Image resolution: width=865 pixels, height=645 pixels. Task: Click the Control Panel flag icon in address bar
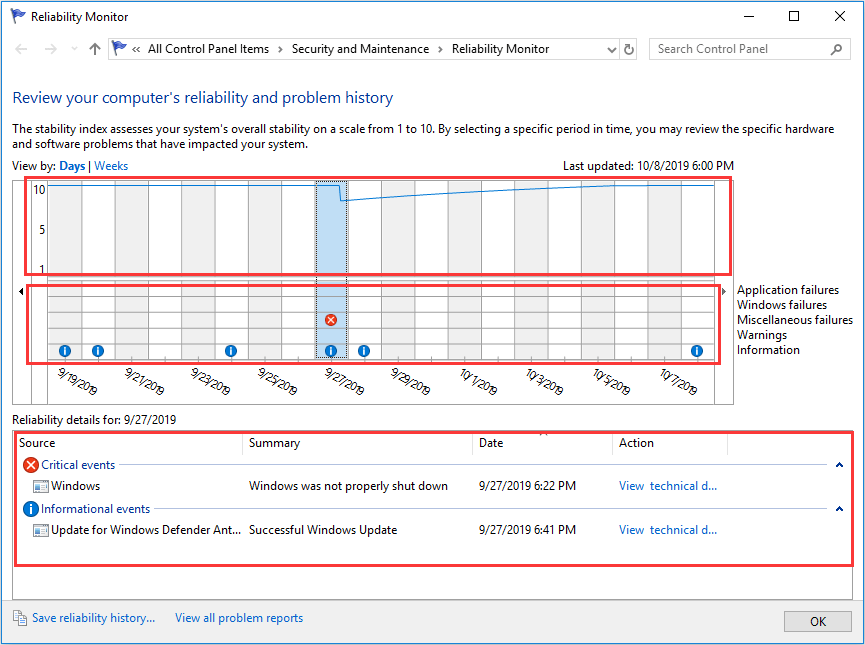pos(119,49)
